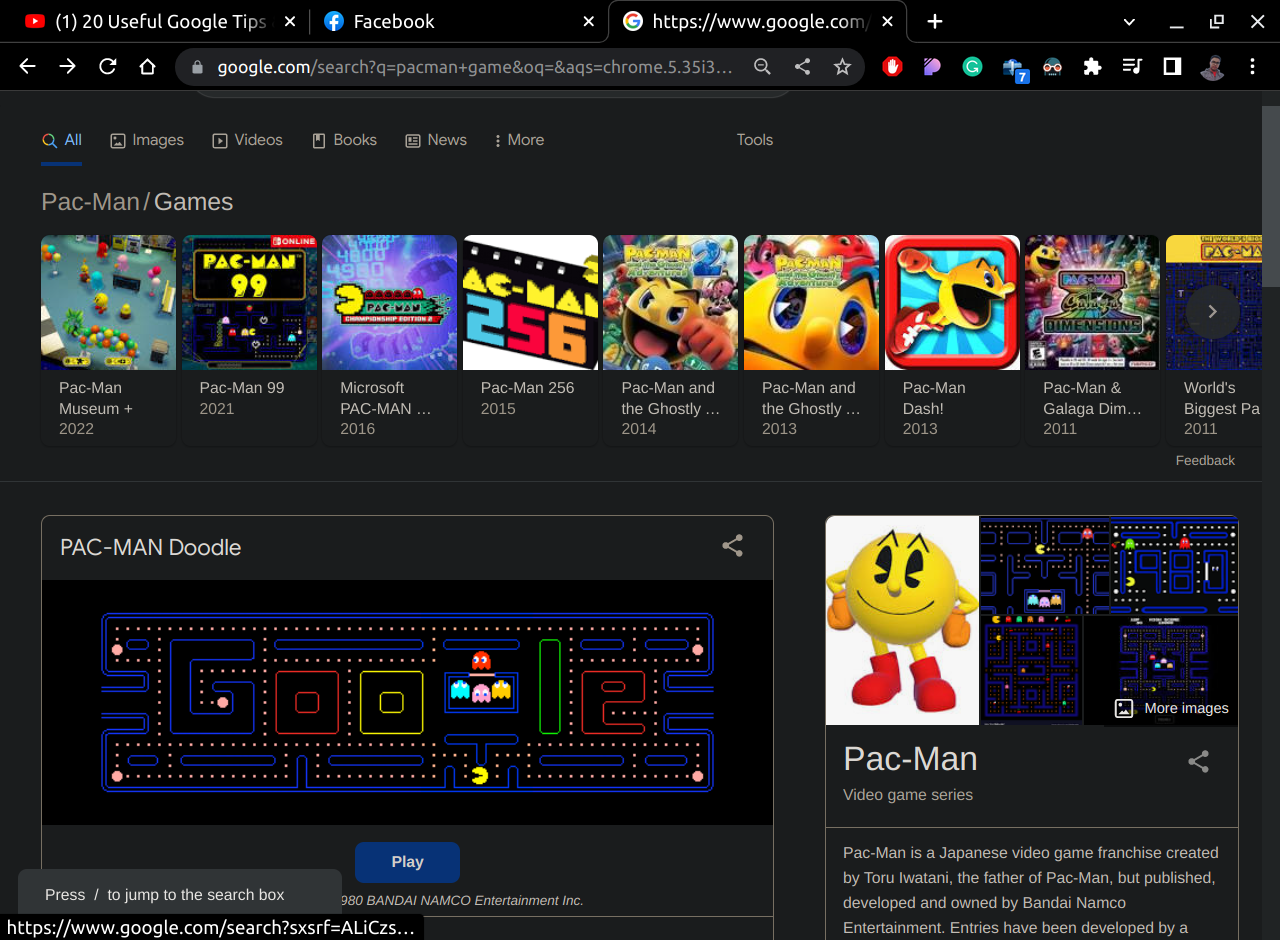Image resolution: width=1280 pixels, height=940 pixels.
Task: Go forward in browser history
Action: coord(67,67)
